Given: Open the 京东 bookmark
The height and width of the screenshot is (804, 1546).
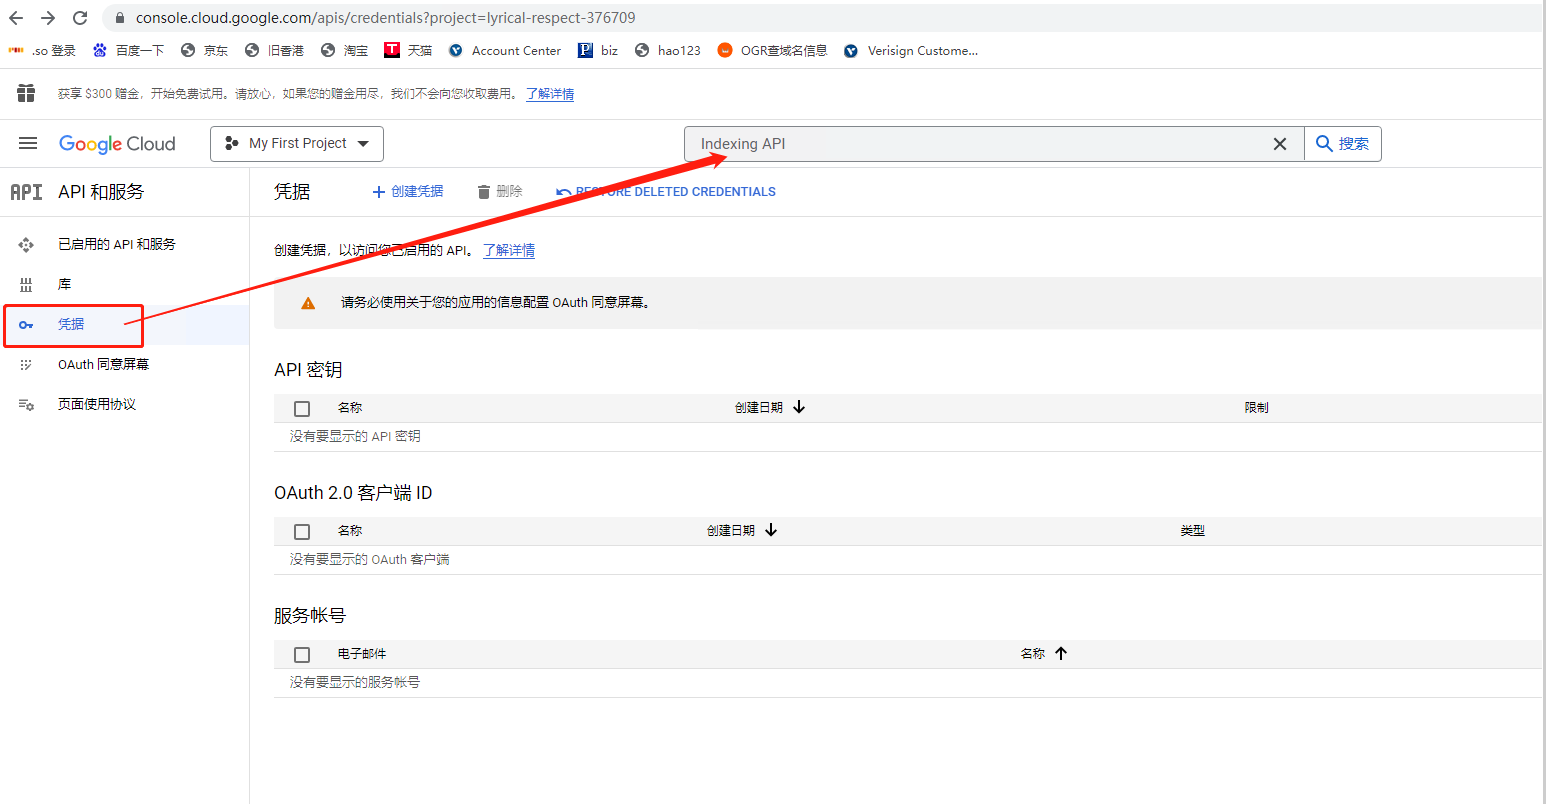Looking at the screenshot, I should pos(205,50).
